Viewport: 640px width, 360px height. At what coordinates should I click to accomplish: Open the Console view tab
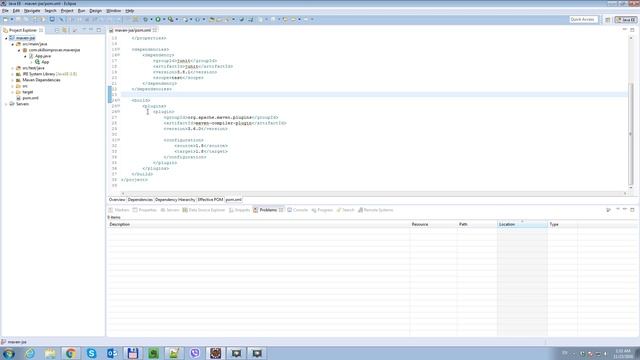pos(298,210)
